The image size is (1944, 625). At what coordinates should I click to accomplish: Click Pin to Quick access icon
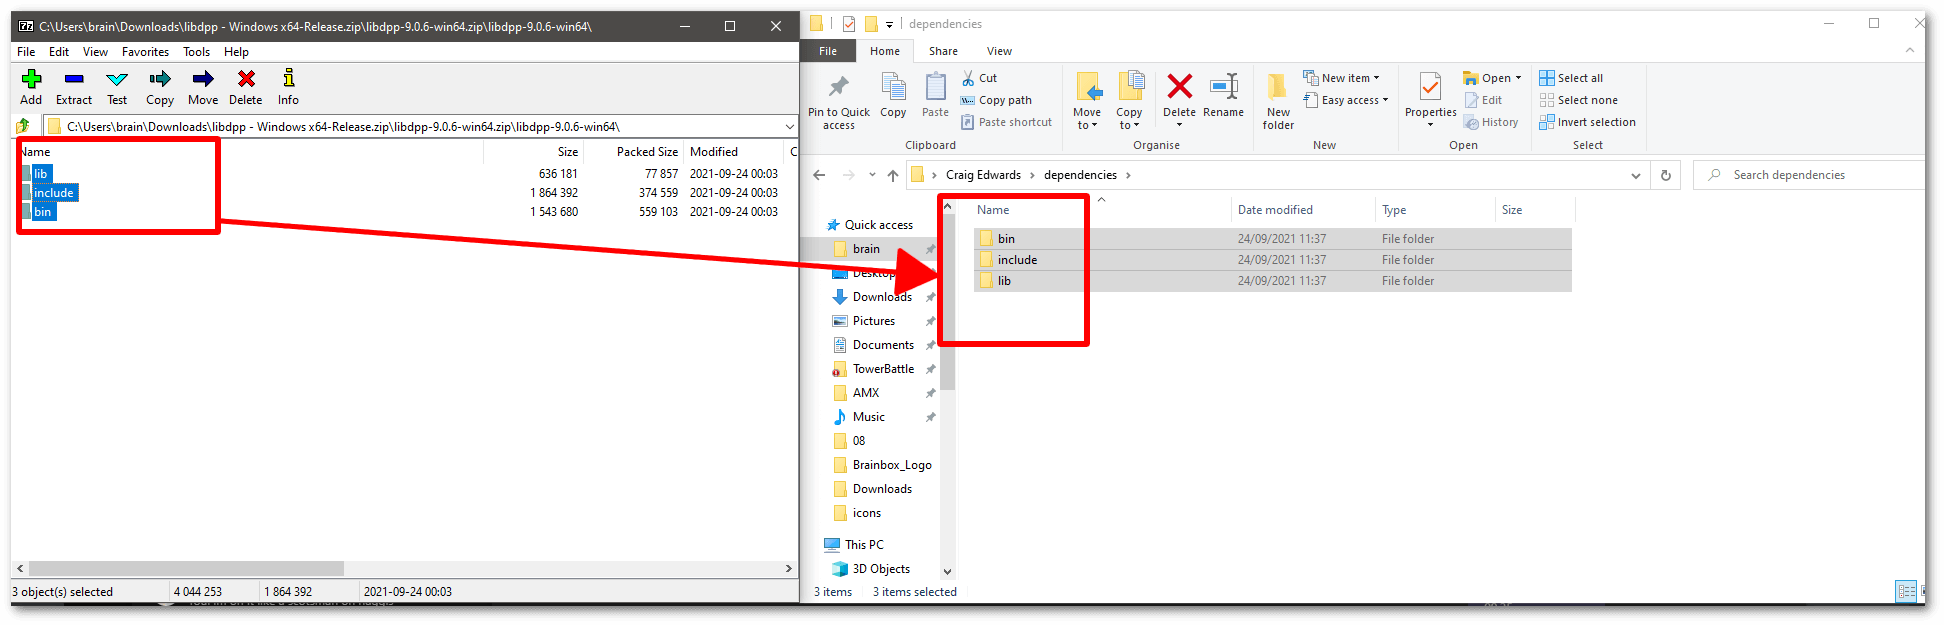click(x=838, y=88)
